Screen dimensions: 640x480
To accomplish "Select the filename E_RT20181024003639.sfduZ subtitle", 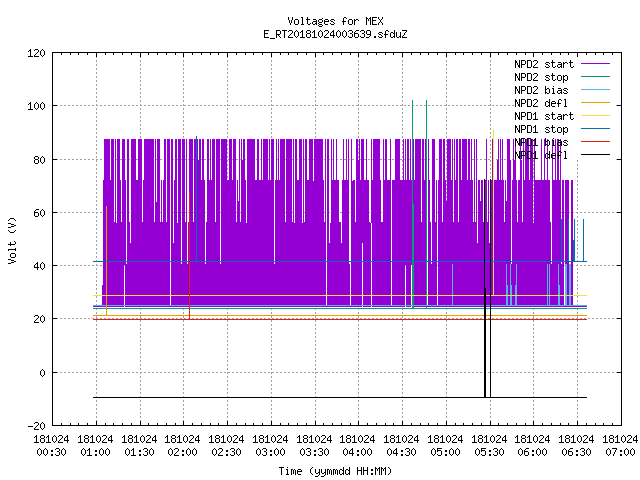I will tap(335, 34).
